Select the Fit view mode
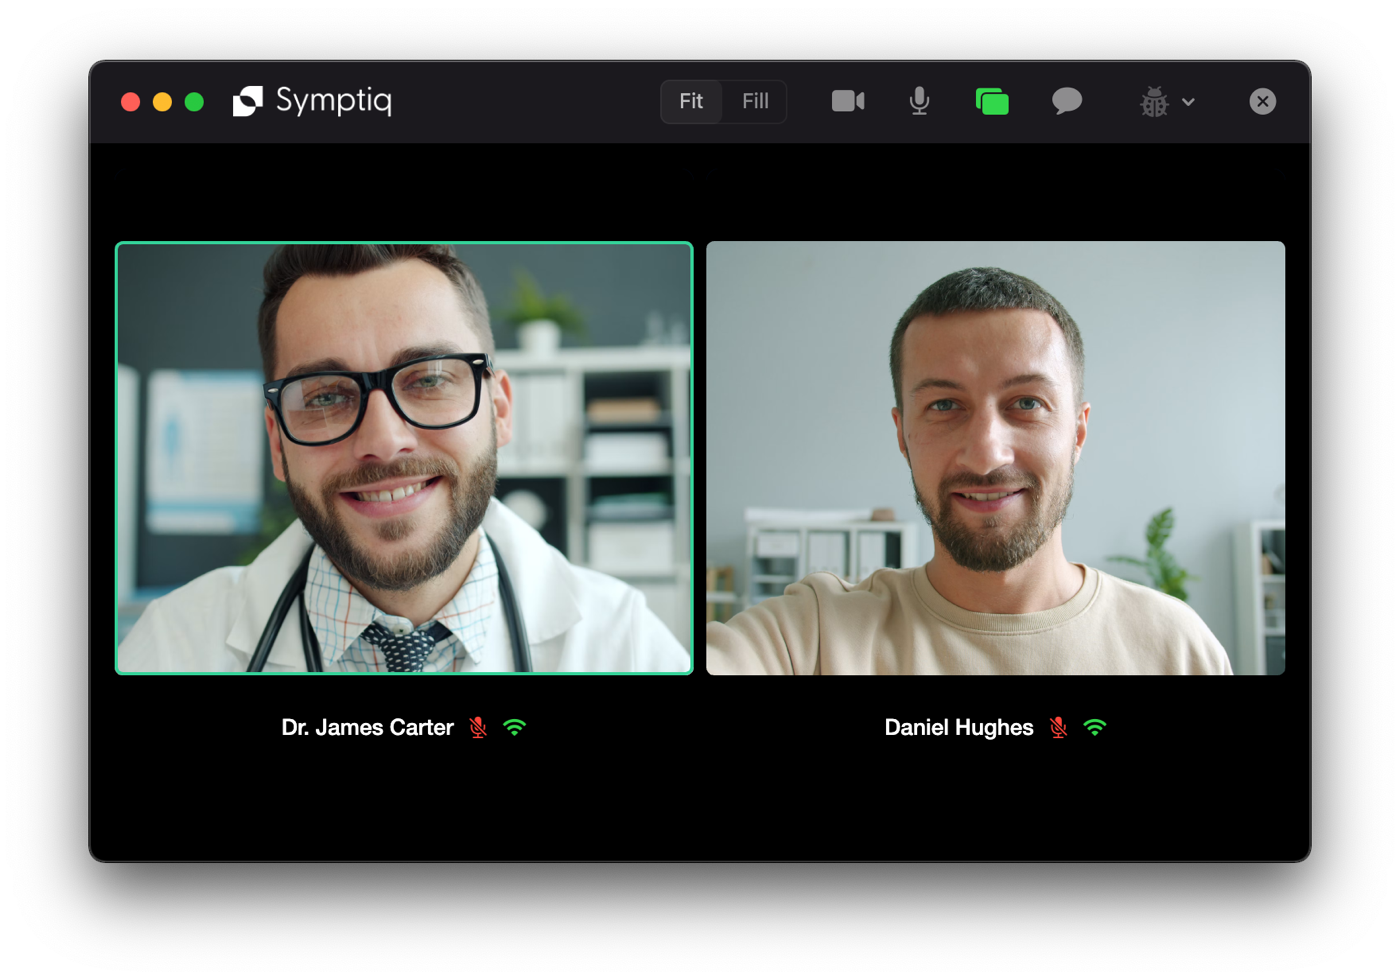Image resolution: width=1400 pixels, height=980 pixels. click(691, 101)
